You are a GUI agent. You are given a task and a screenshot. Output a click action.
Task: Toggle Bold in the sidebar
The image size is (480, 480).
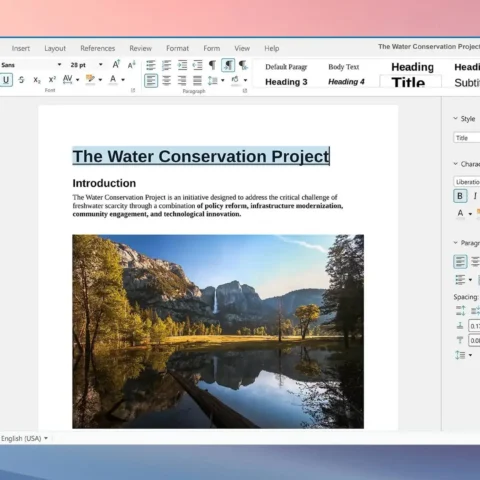point(460,196)
